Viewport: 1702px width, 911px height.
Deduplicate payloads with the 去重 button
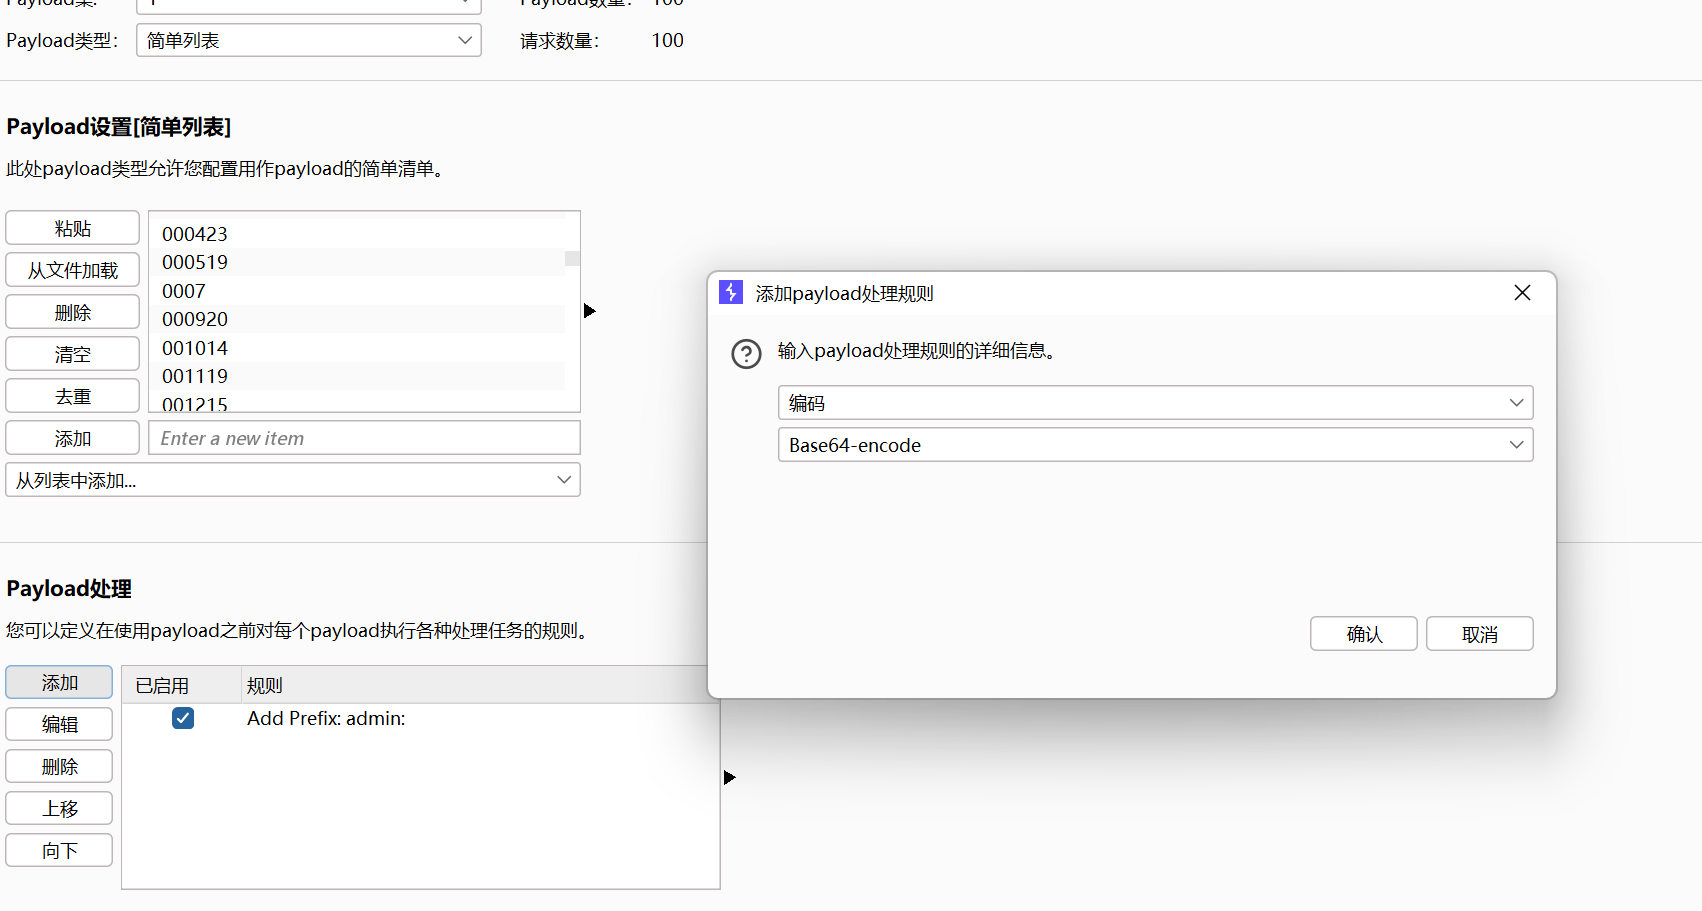pos(71,395)
